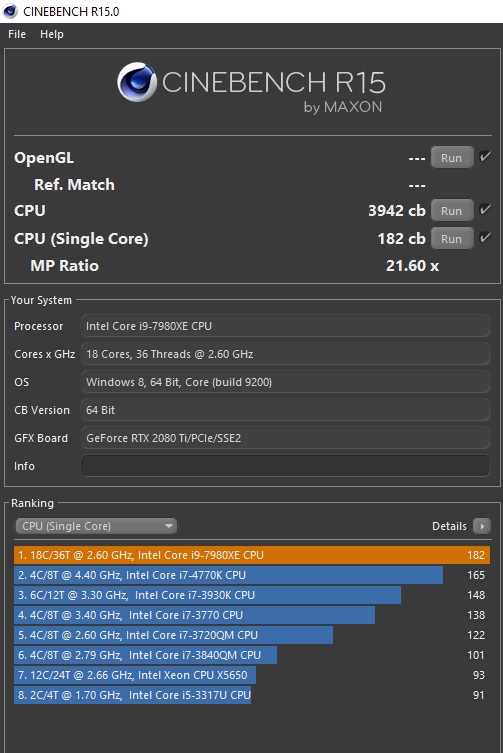Select the Core i7-3930K ranking bar
Screen dimensions: 503x753
point(207,595)
